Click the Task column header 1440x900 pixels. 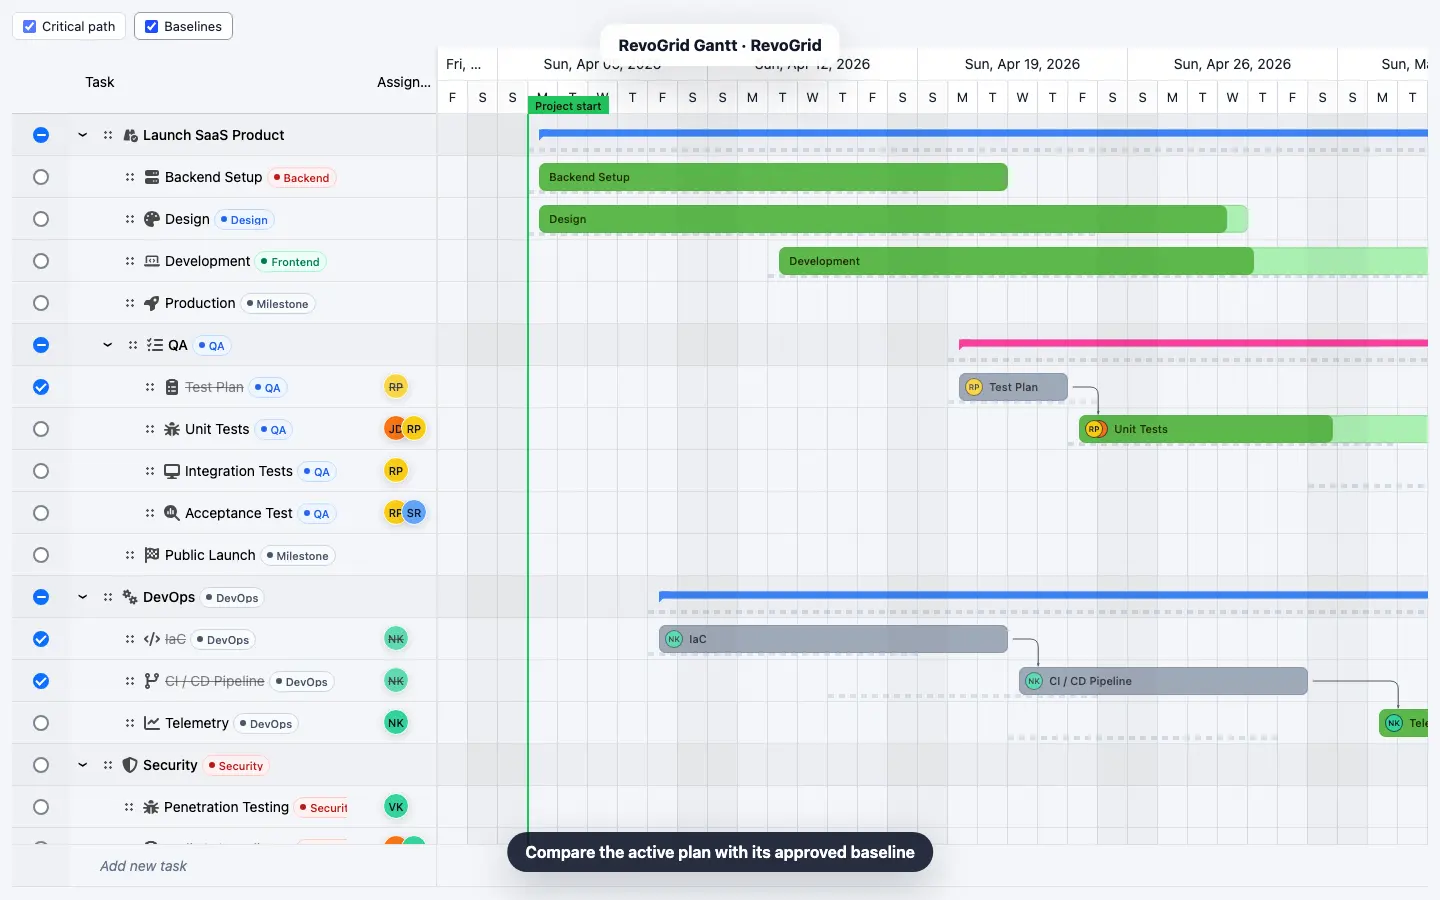100,82
